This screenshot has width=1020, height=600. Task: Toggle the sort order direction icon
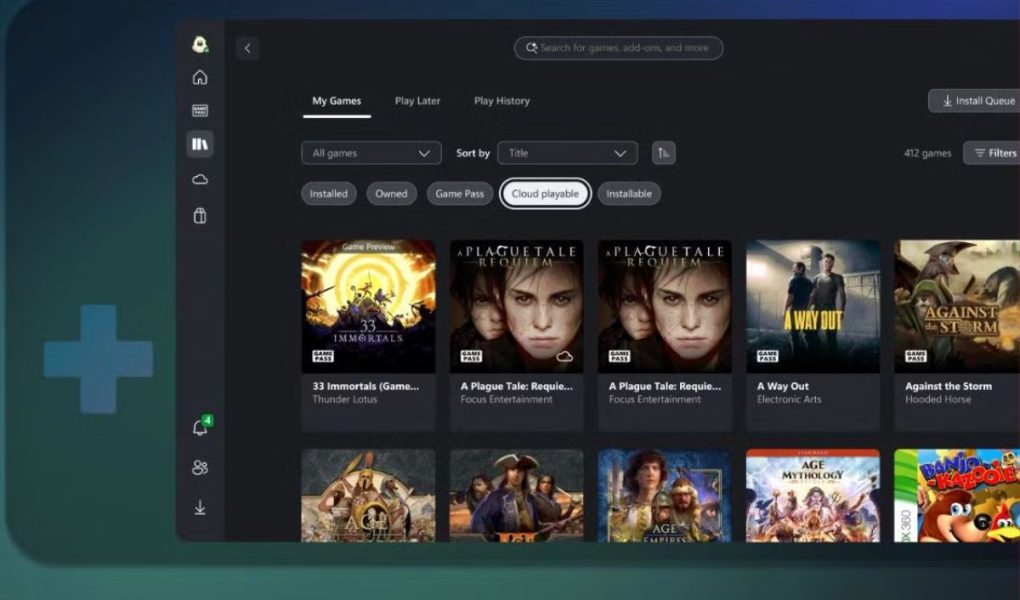[x=664, y=153]
